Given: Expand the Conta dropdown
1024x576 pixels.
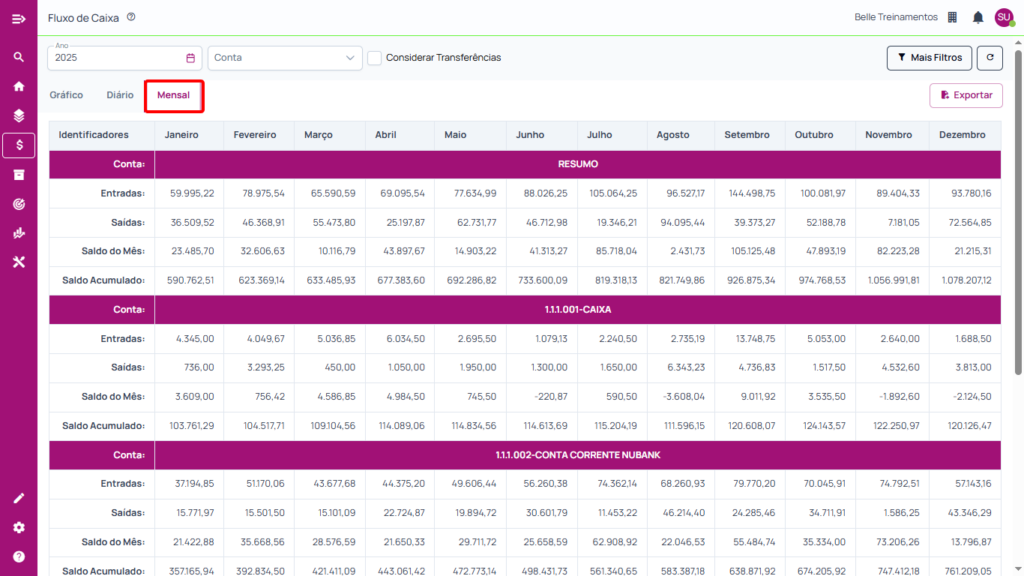Looking at the screenshot, I should [285, 57].
